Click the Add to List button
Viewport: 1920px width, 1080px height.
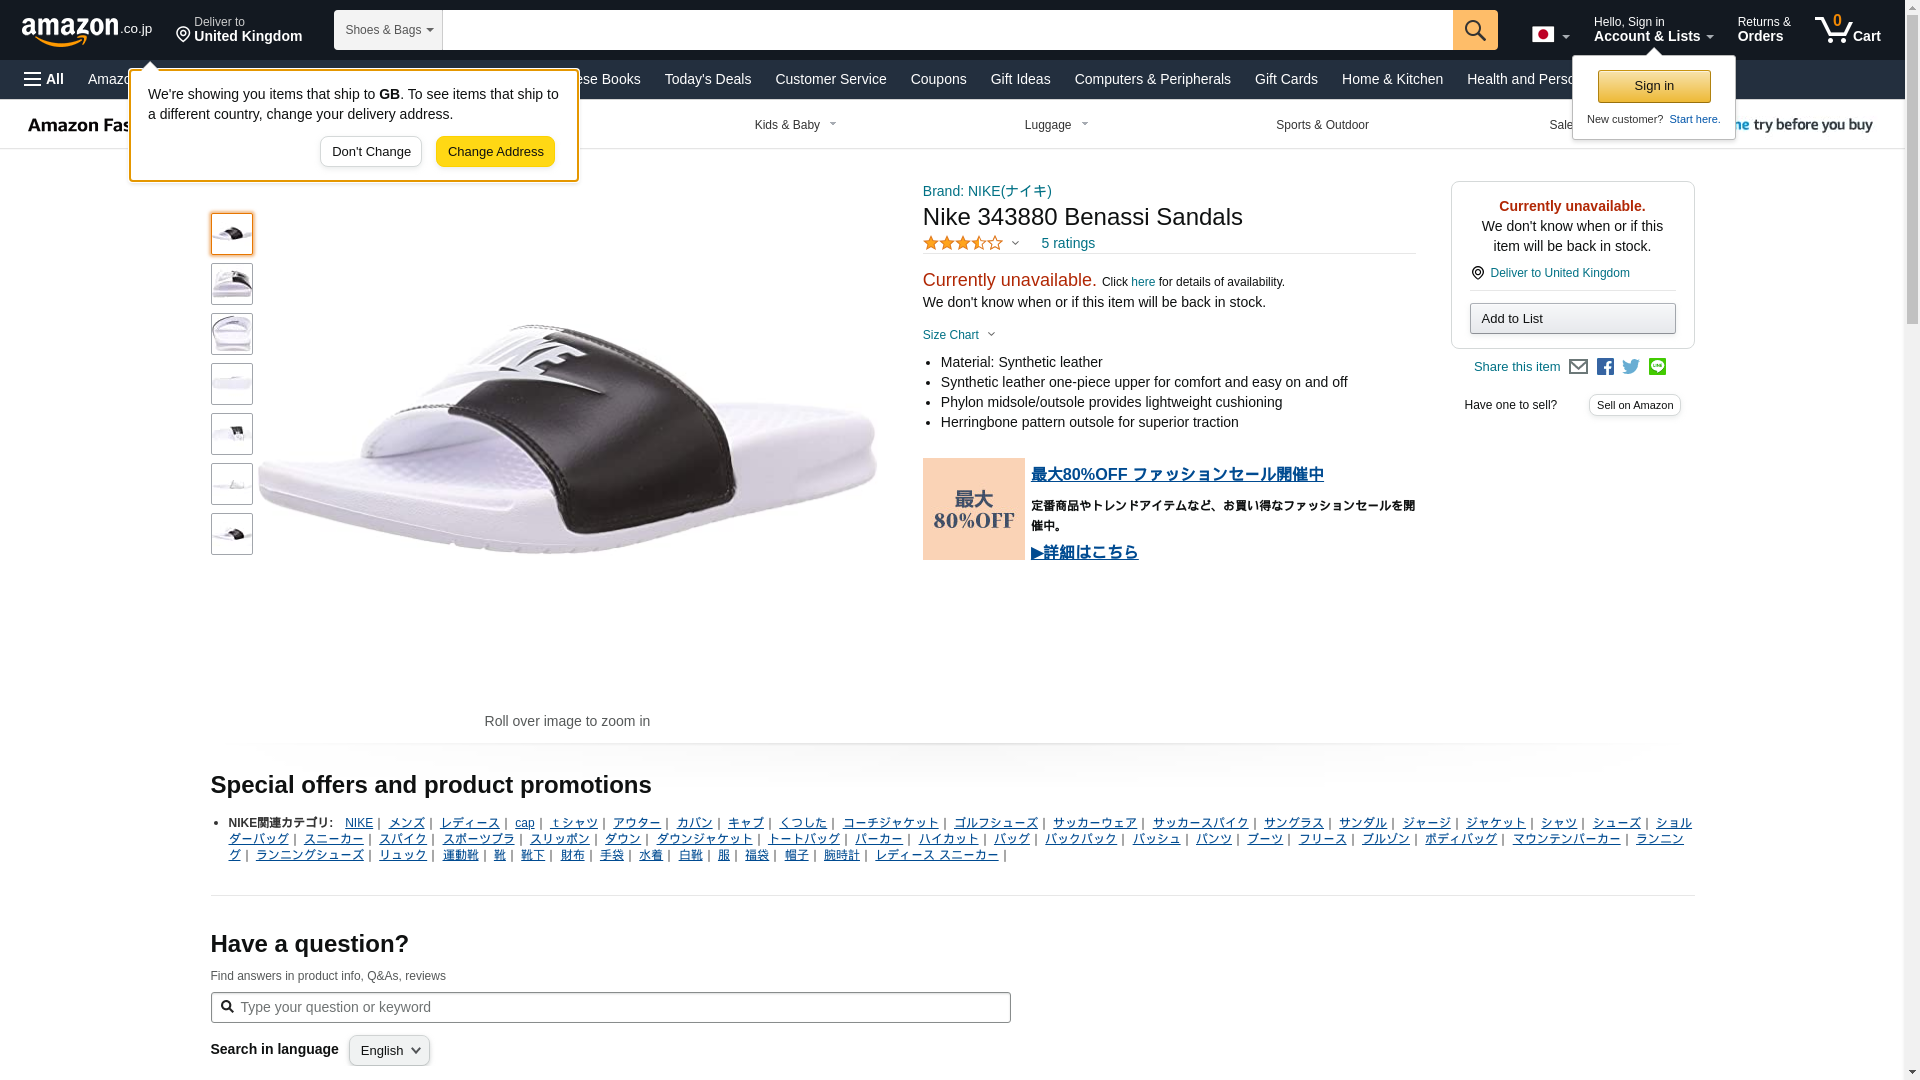(x=1572, y=318)
